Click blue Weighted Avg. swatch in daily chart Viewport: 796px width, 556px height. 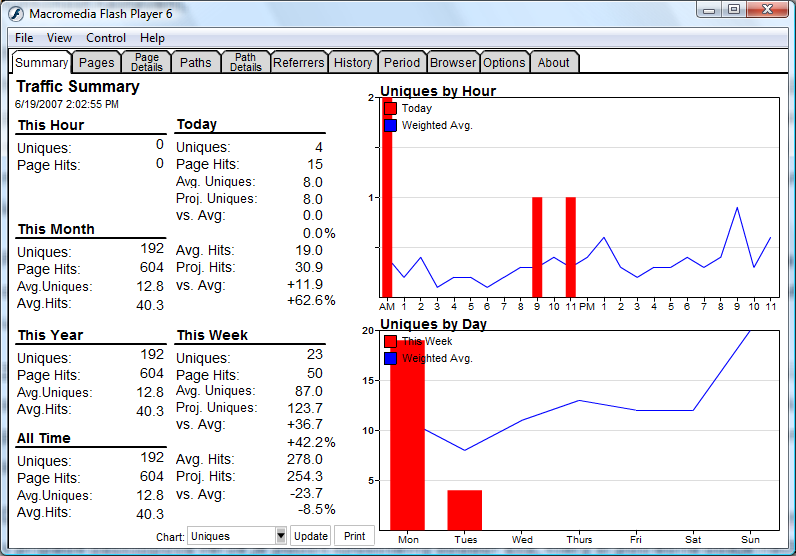point(390,358)
